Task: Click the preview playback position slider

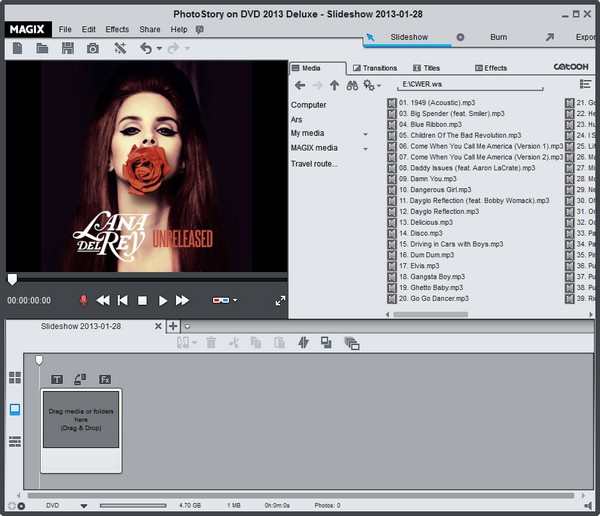Action: [12, 279]
